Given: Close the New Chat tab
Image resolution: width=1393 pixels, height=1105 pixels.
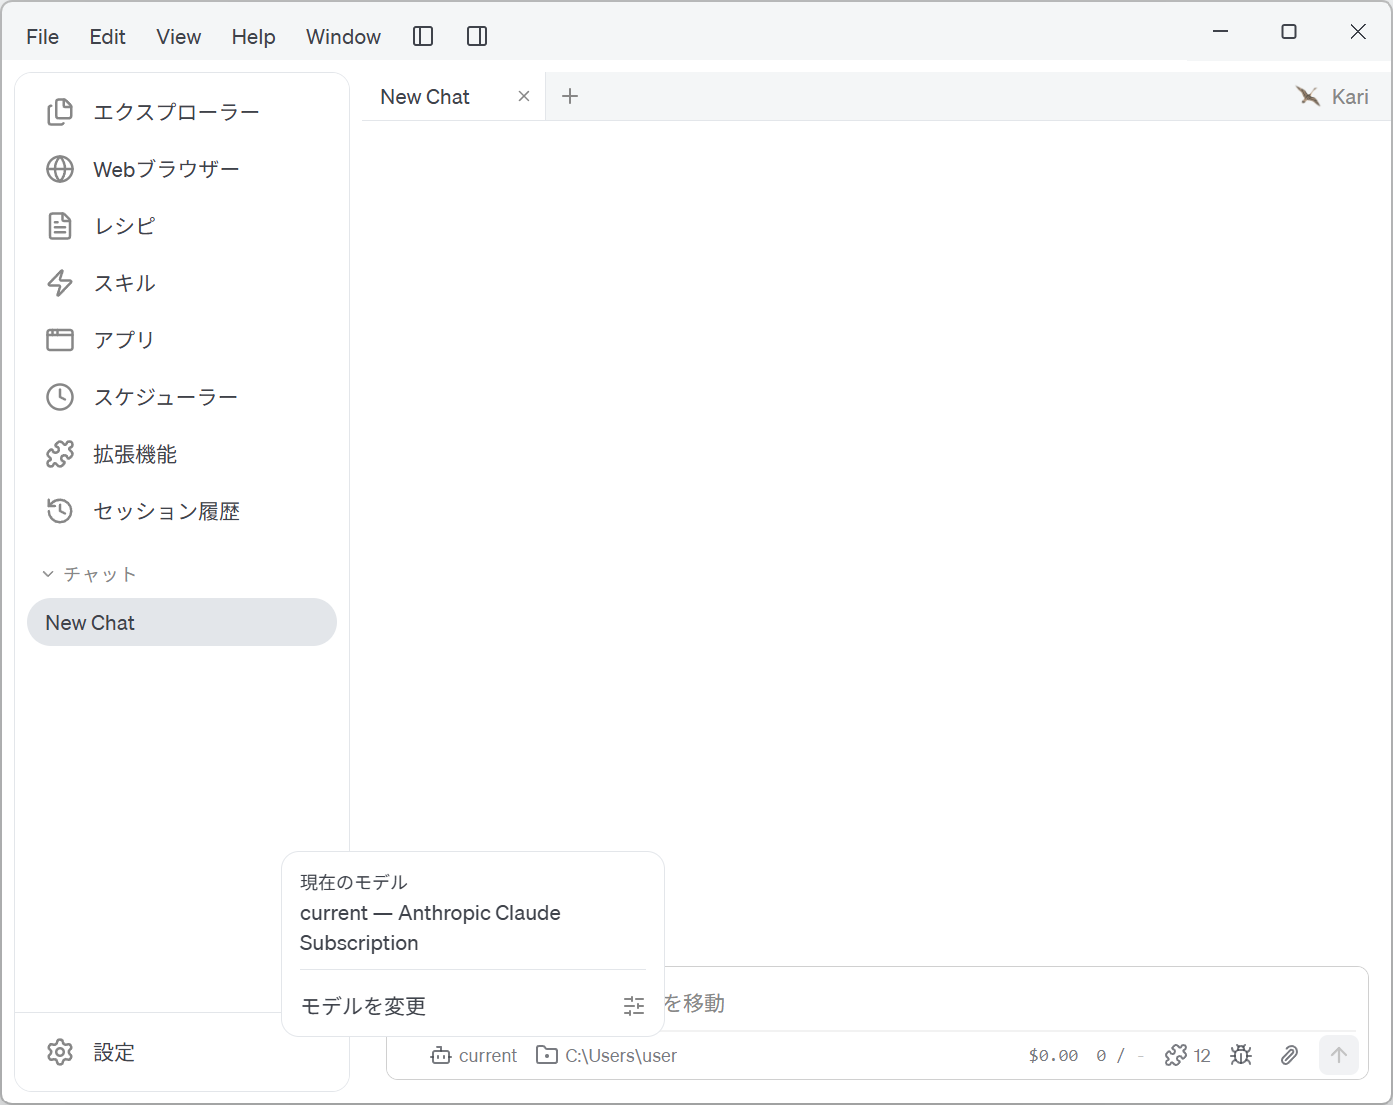Looking at the screenshot, I should (524, 96).
